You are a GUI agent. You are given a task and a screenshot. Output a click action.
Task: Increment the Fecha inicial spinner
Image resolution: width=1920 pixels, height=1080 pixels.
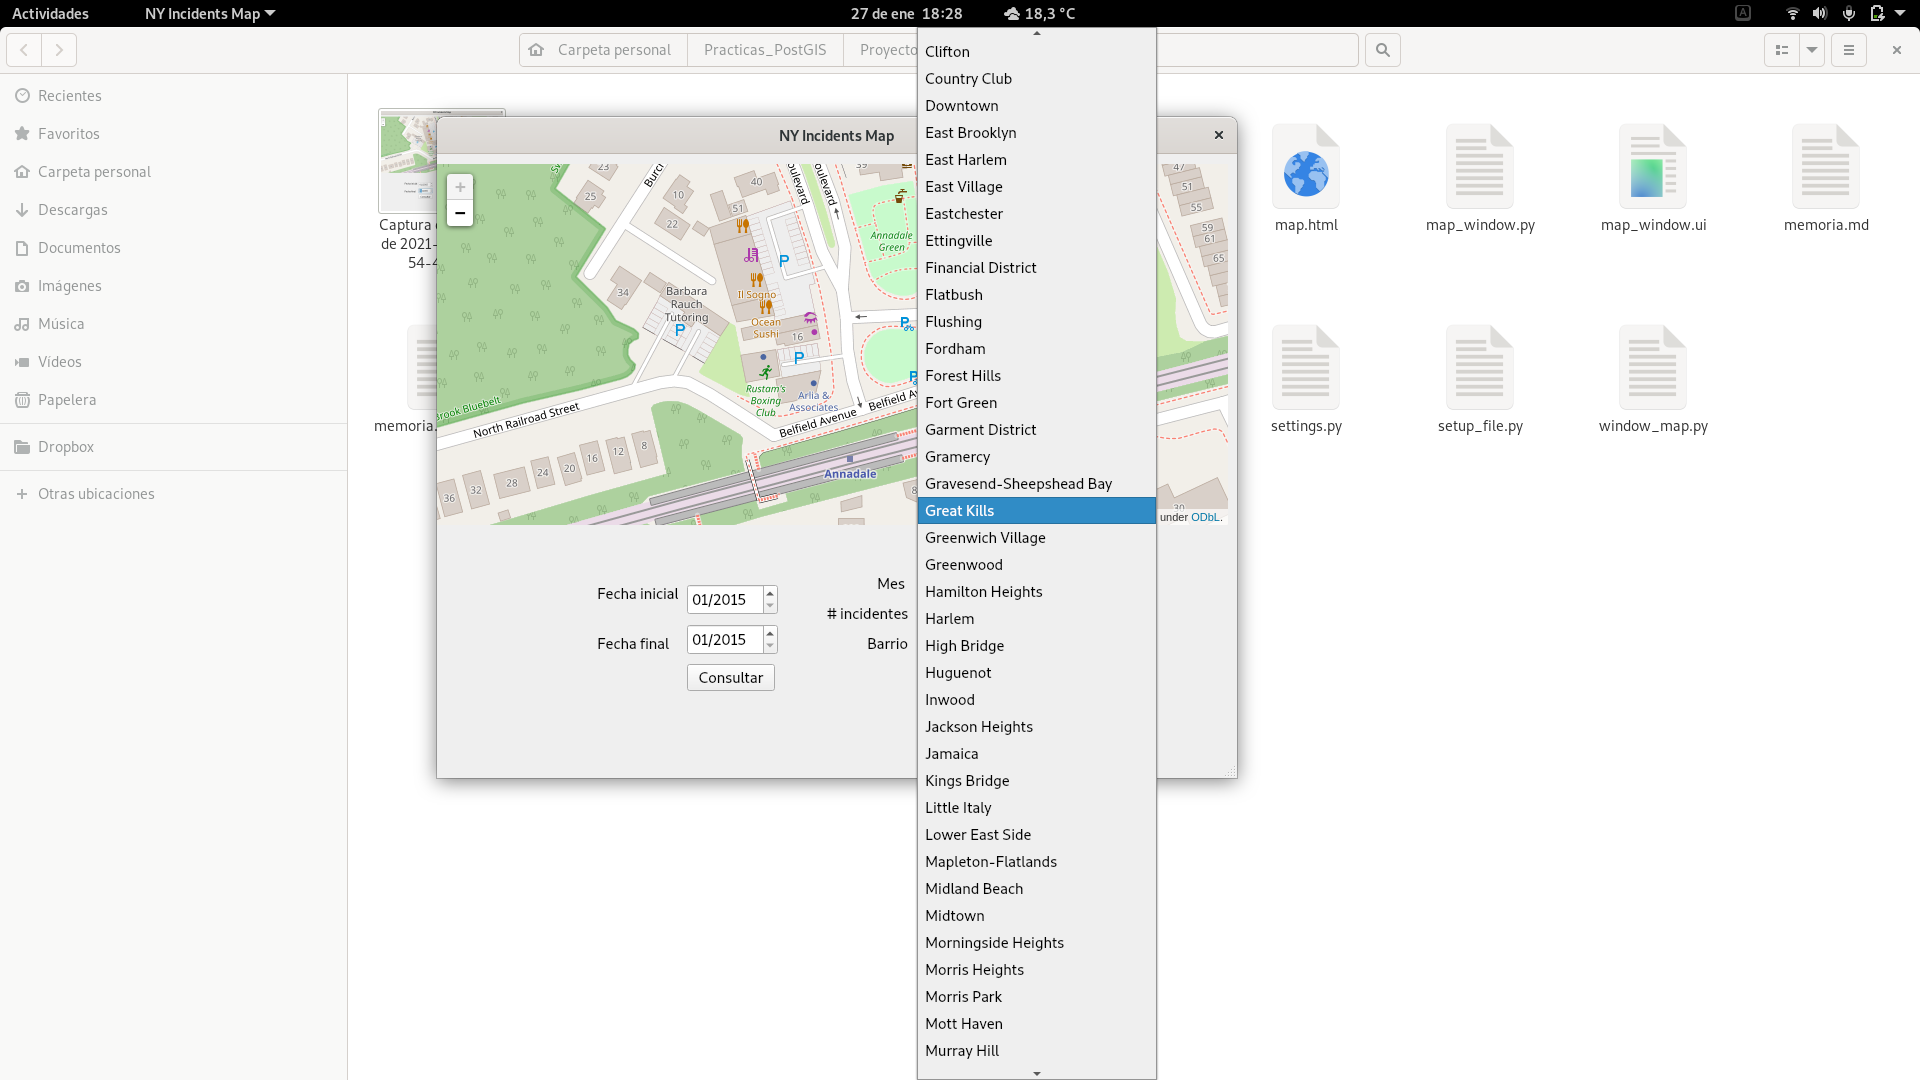(770, 593)
